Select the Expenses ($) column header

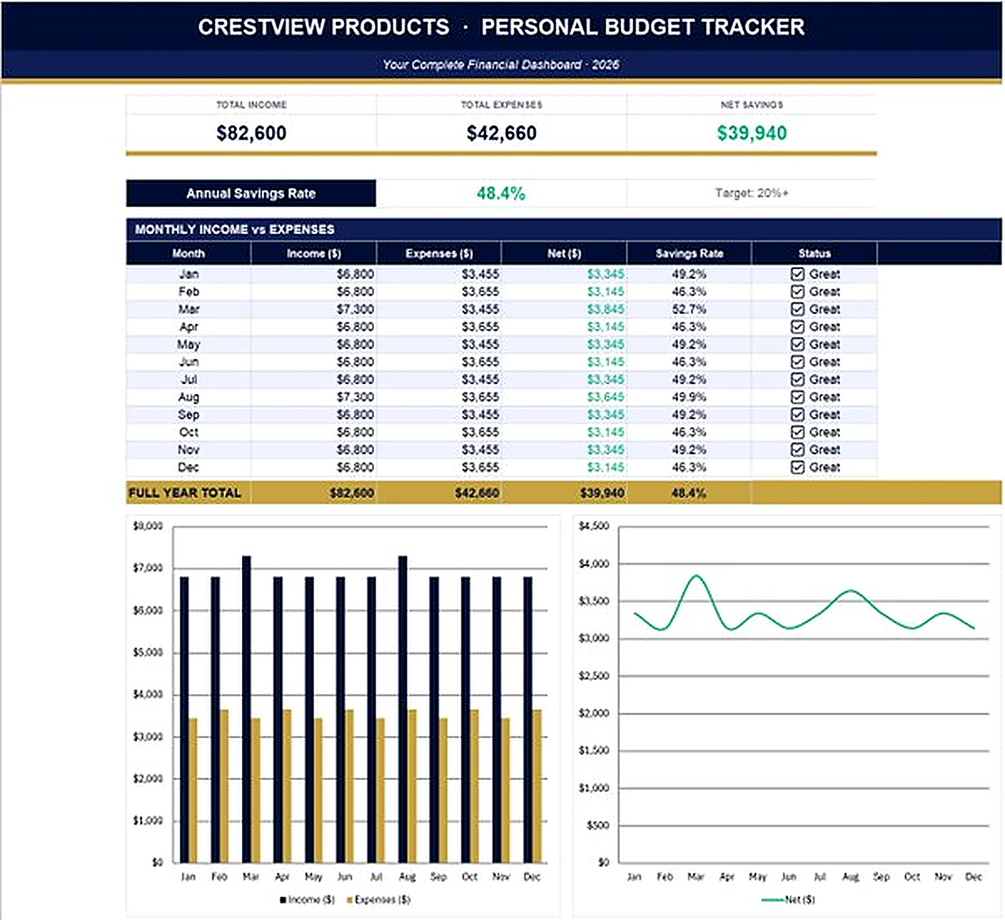[x=439, y=254]
